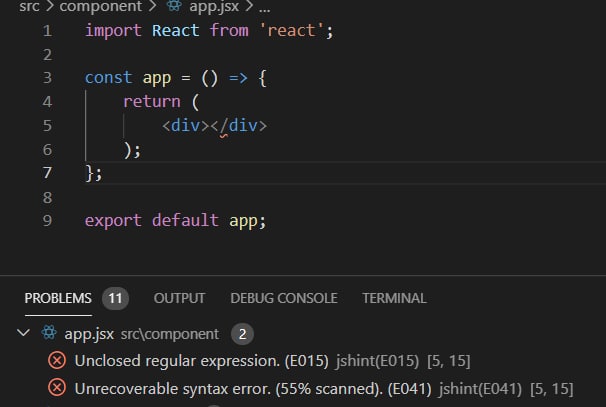Screen dimensions: 606x407
Task: Click the breadcrumb ellipsis after app.jsx
Action: (x=264, y=8)
